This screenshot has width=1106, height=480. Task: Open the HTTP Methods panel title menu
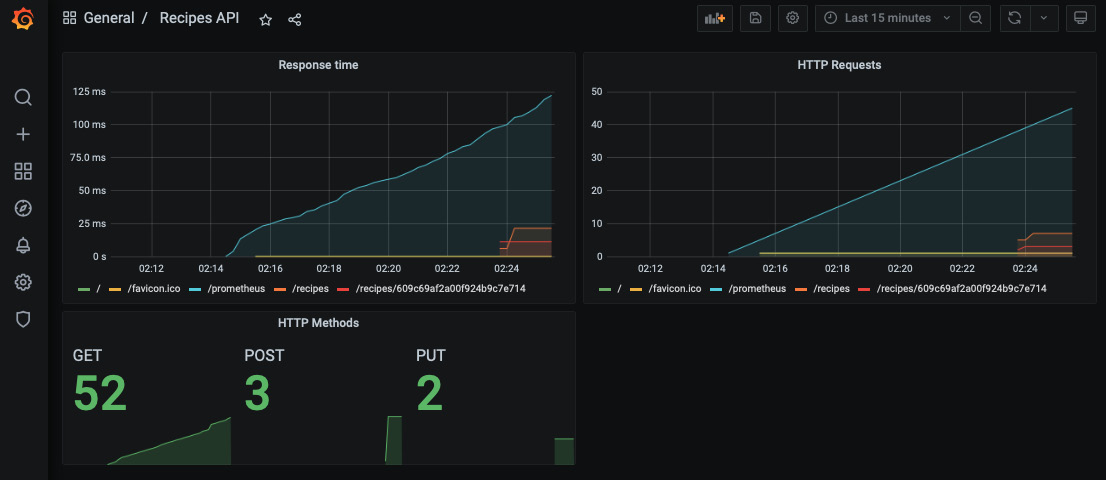click(x=318, y=323)
